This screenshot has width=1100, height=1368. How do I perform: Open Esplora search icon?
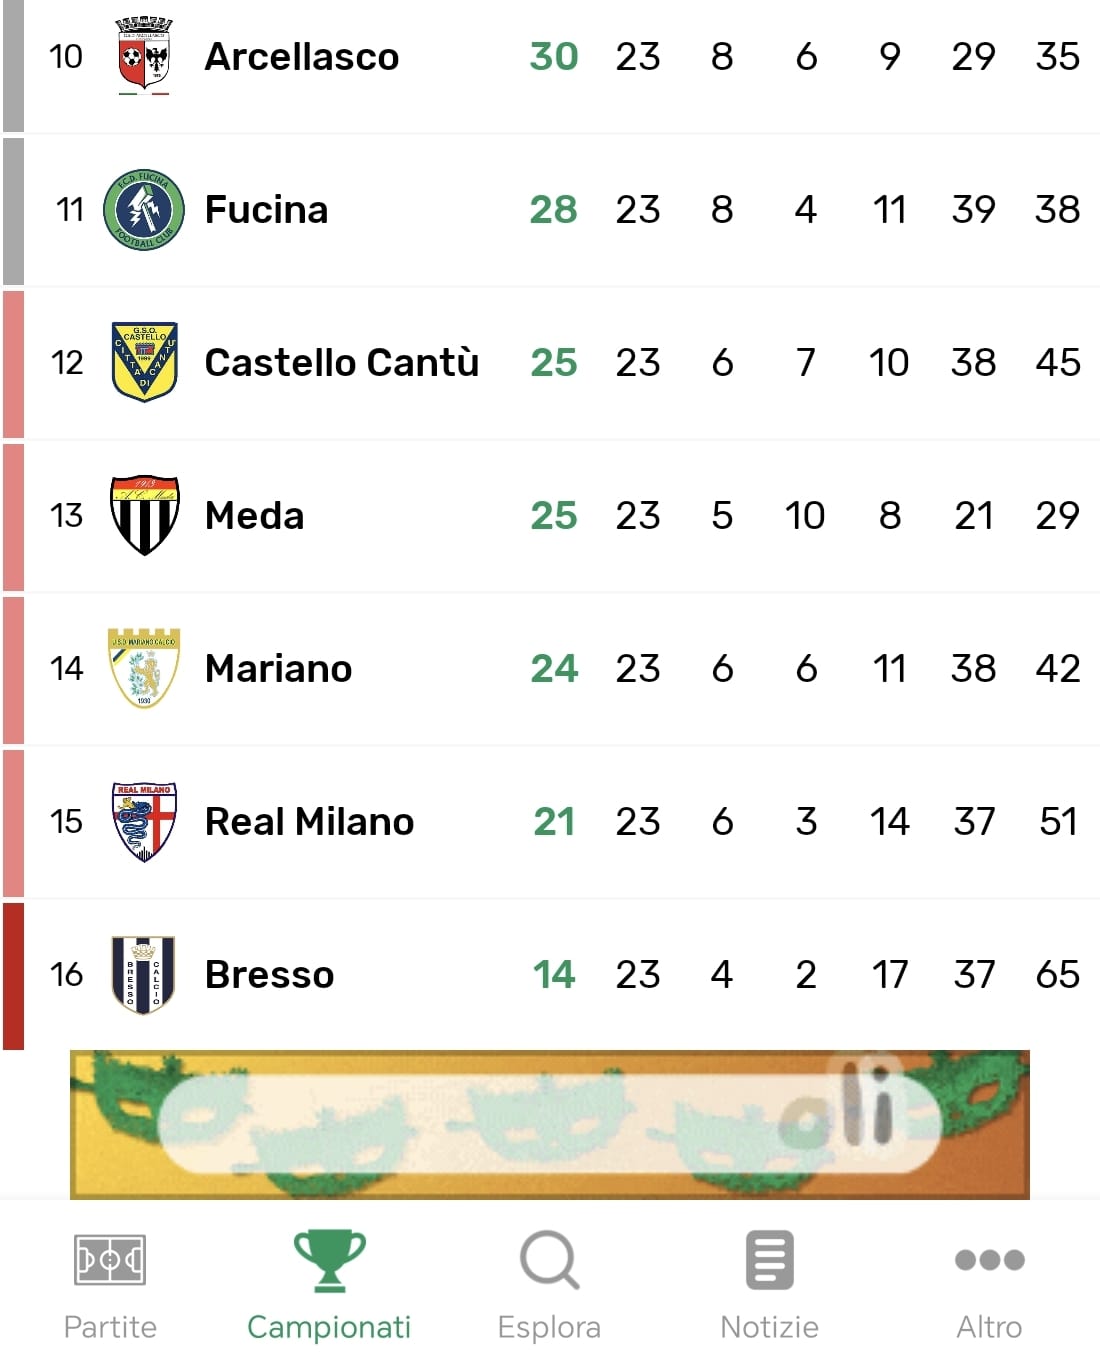click(549, 1260)
